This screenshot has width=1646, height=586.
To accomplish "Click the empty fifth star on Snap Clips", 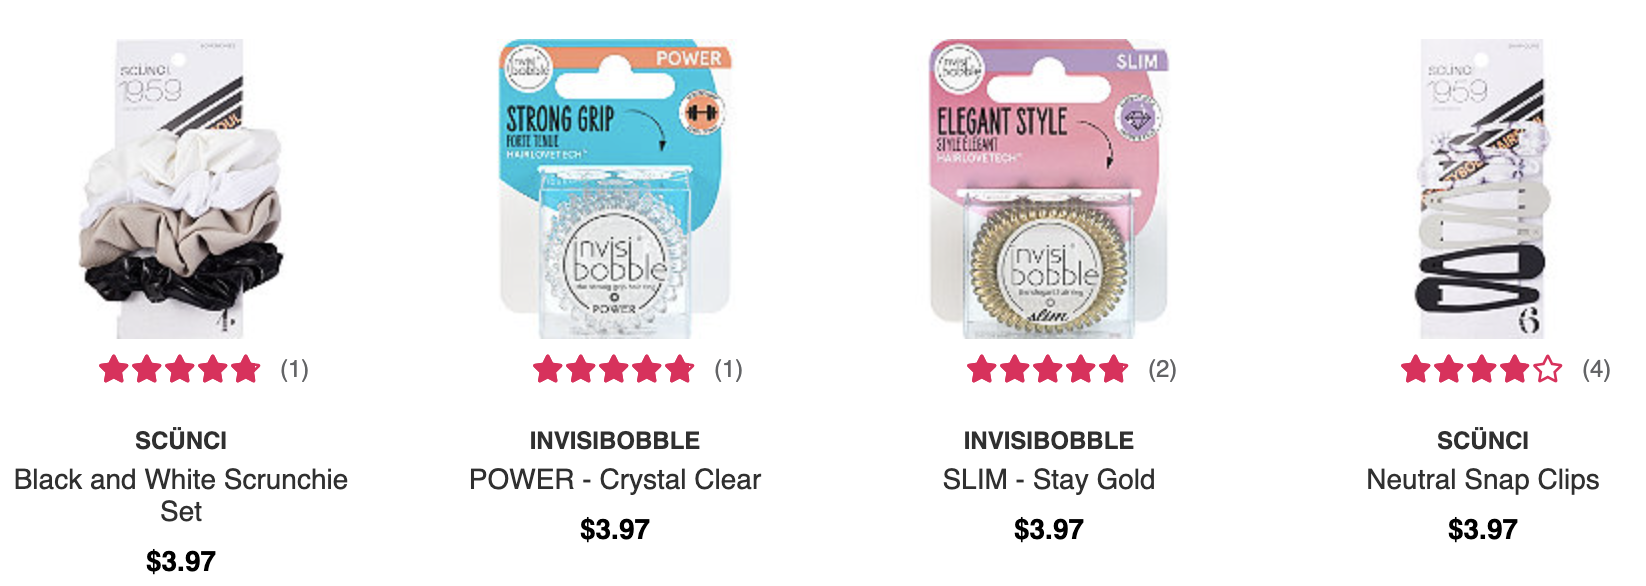I will click(1547, 370).
